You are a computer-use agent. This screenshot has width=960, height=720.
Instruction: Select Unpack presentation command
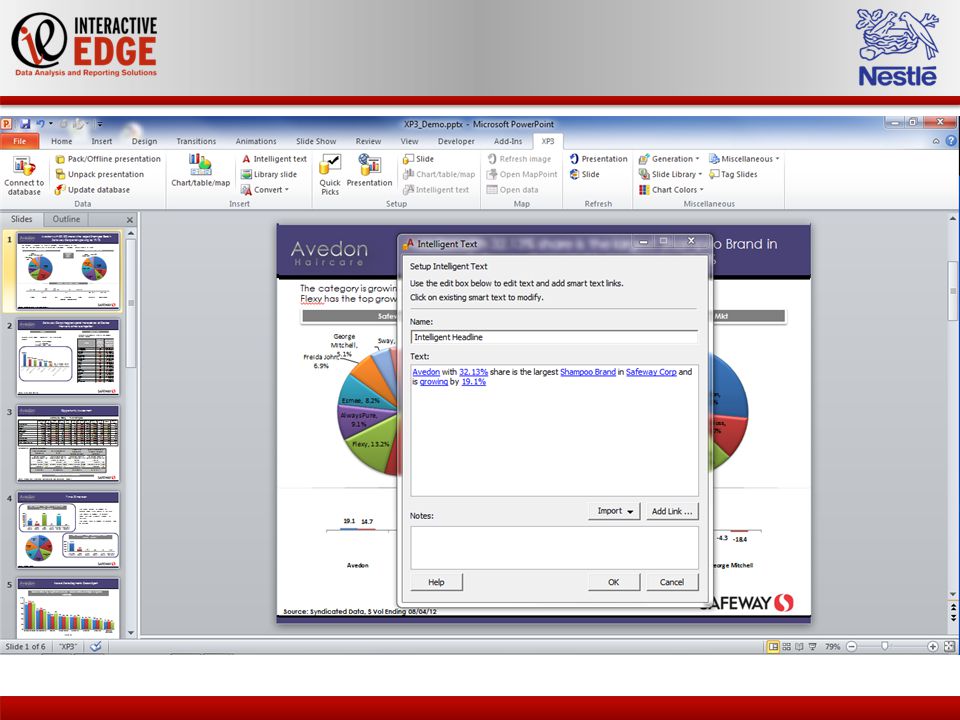(x=99, y=174)
